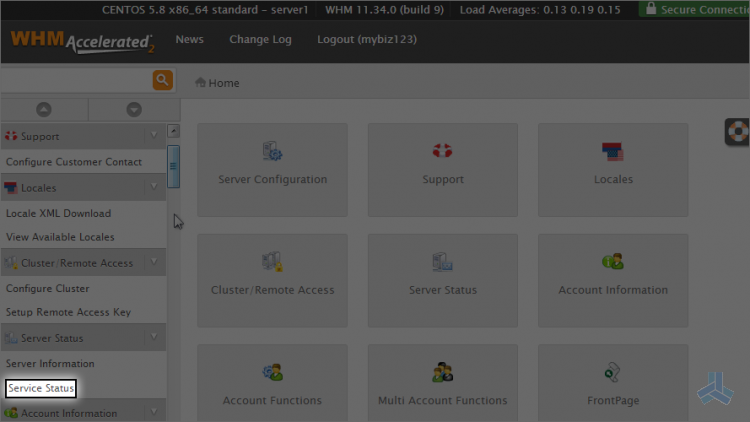Open Setup Remote Access Key link
750x422 pixels.
[68, 312]
